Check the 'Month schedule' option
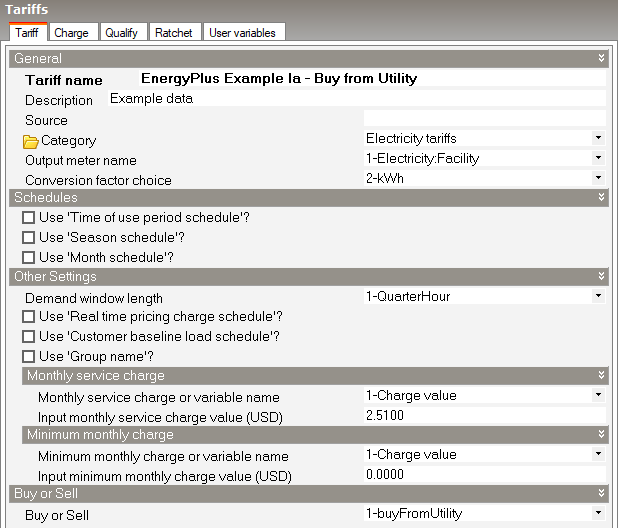 pyautogui.click(x=28, y=257)
